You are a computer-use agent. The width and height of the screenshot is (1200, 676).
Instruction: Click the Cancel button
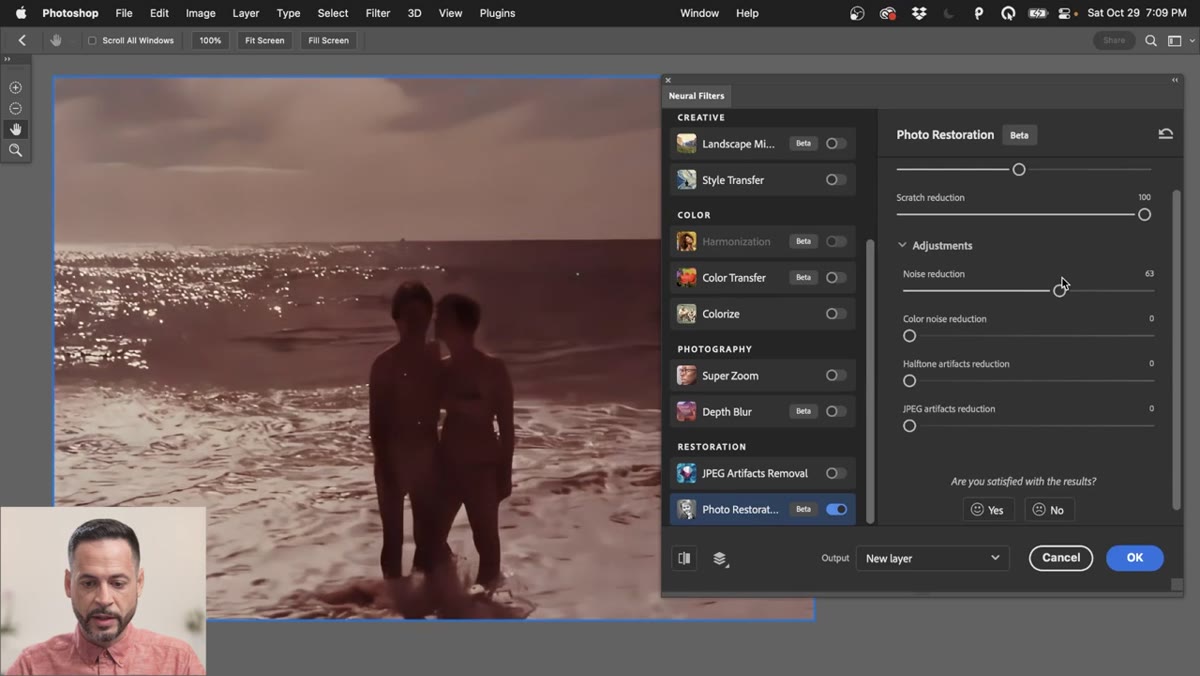1061,558
